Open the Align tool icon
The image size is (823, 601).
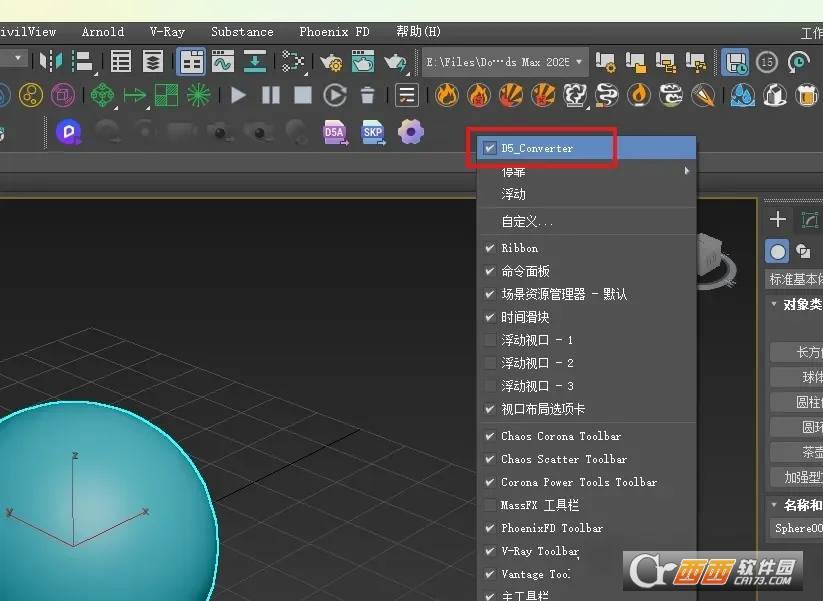[x=83, y=61]
